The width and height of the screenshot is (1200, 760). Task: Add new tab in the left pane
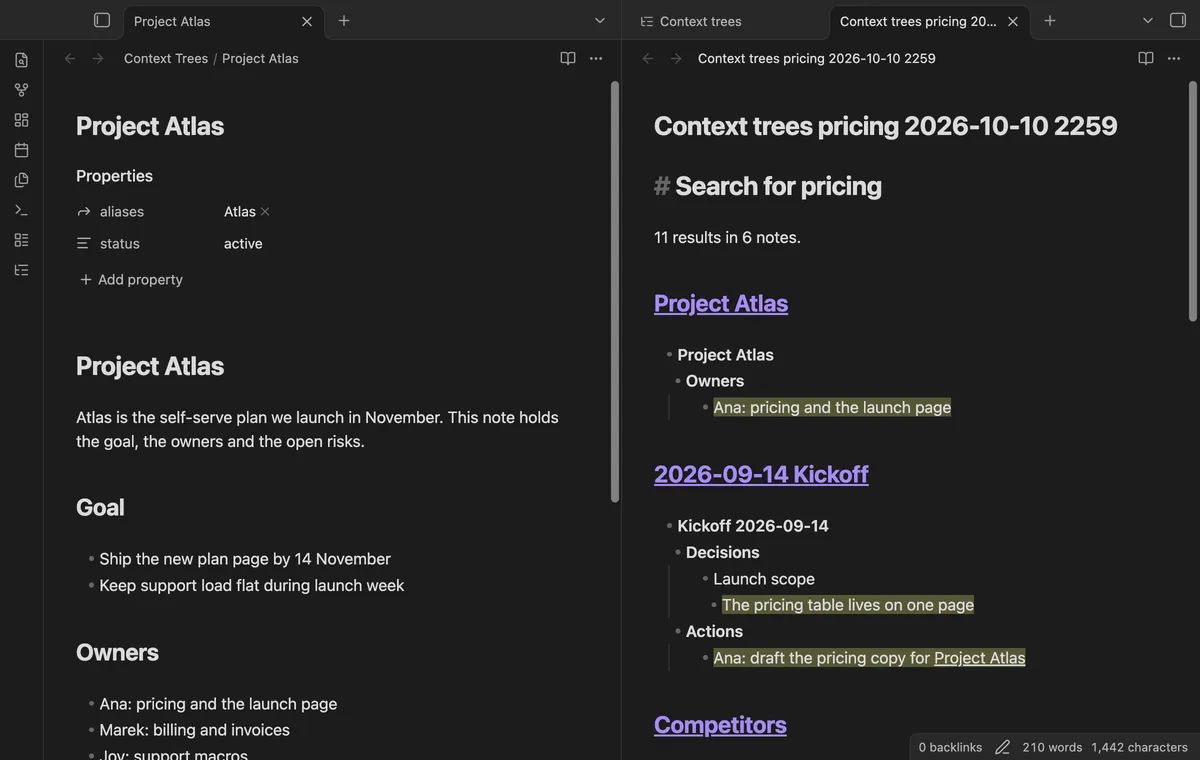tap(344, 20)
